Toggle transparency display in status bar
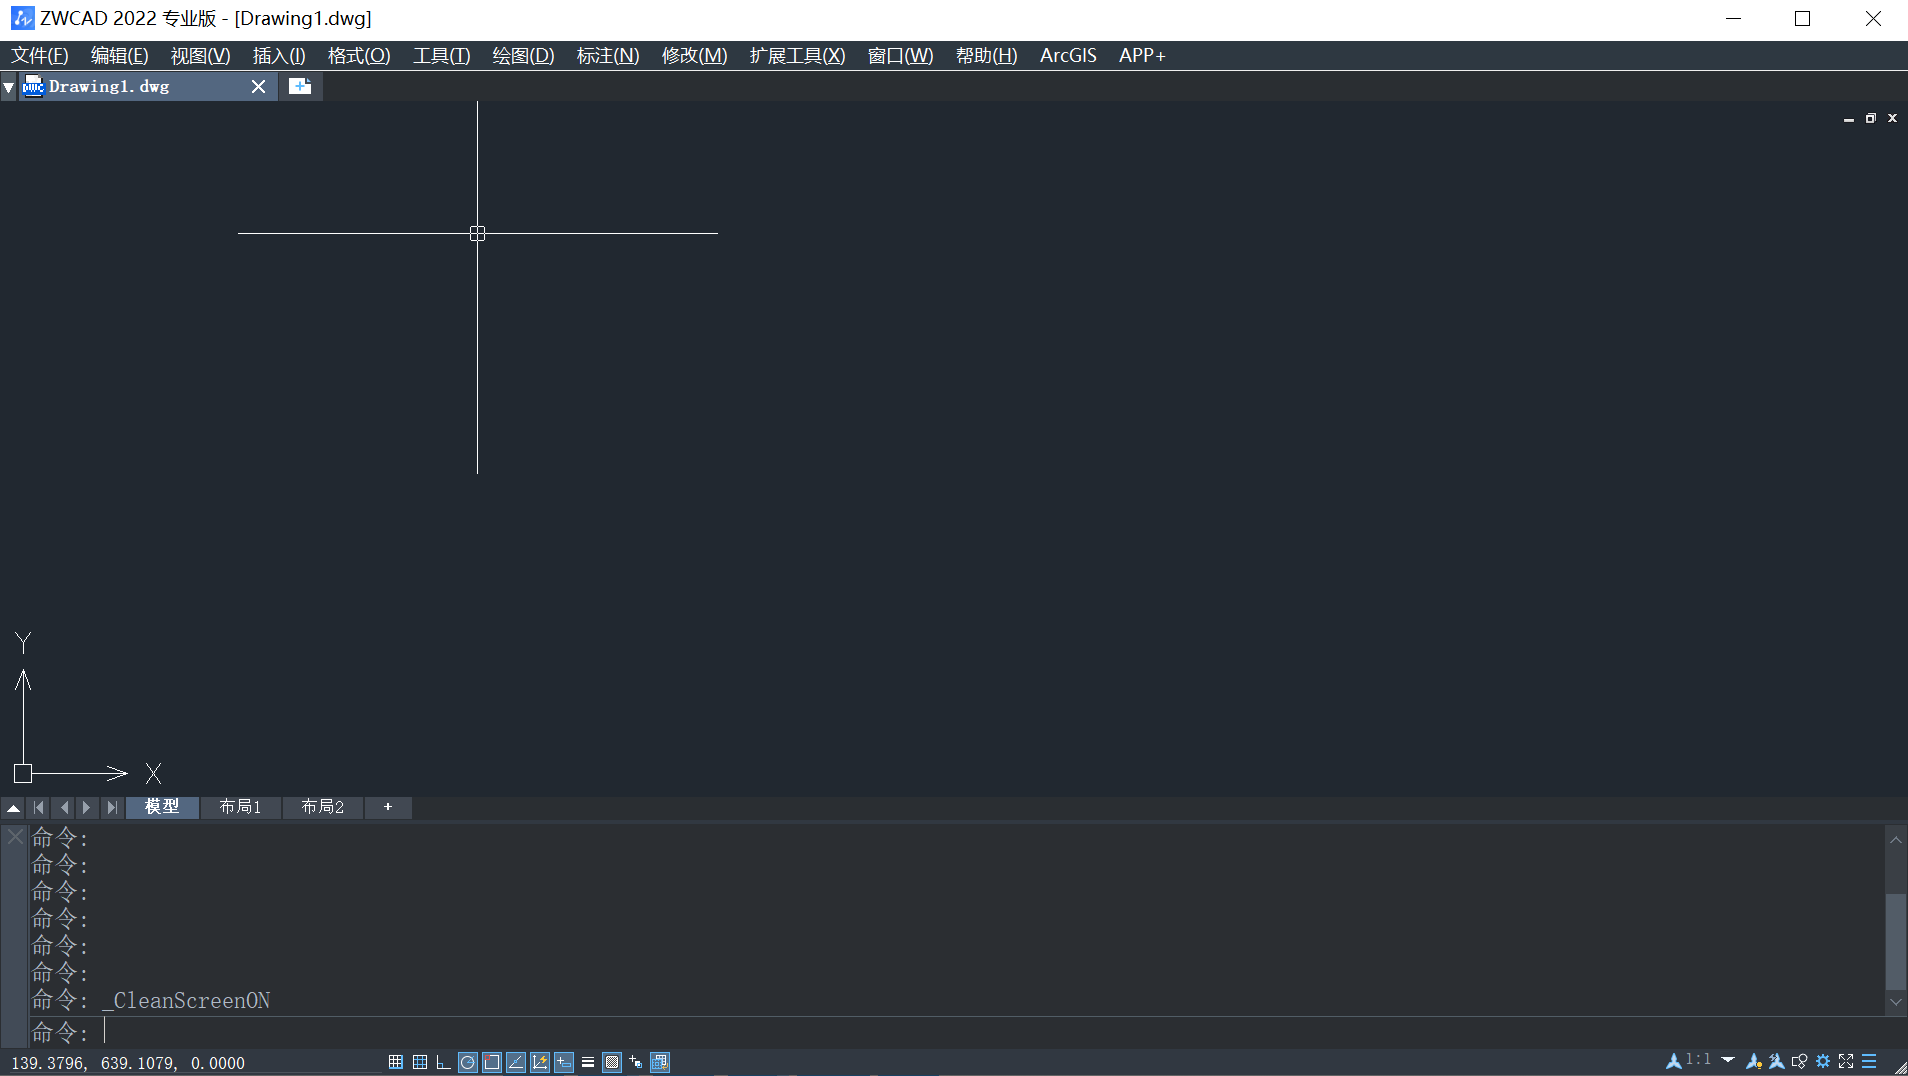This screenshot has height=1076, width=1908. (x=612, y=1062)
